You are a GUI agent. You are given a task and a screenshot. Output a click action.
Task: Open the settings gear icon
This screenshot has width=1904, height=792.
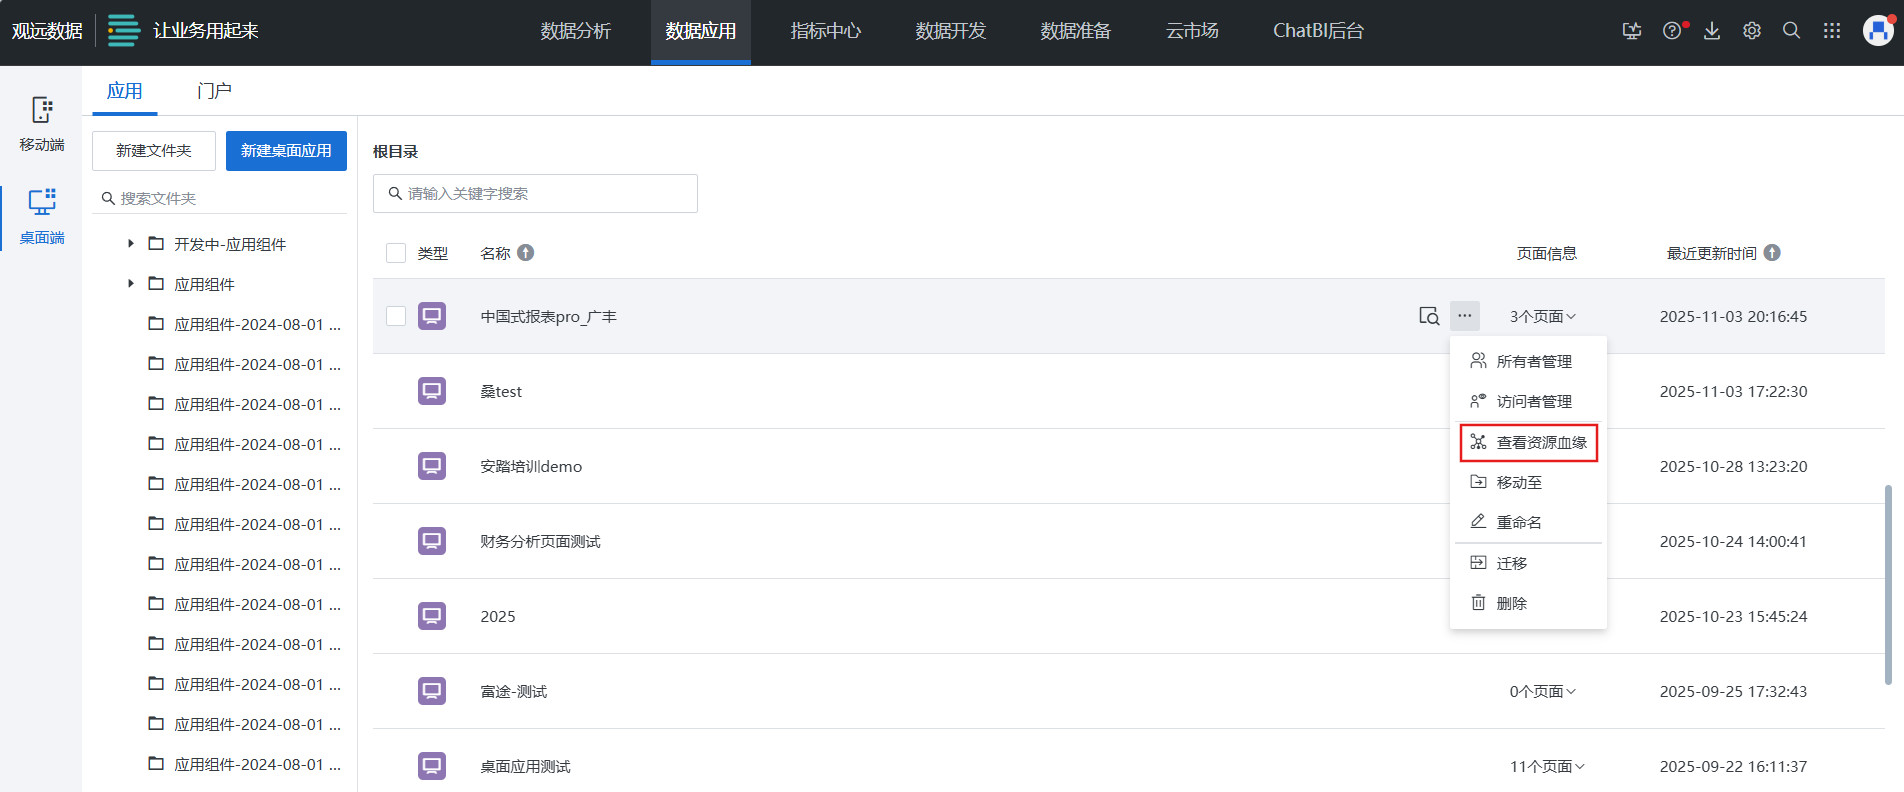(1752, 31)
